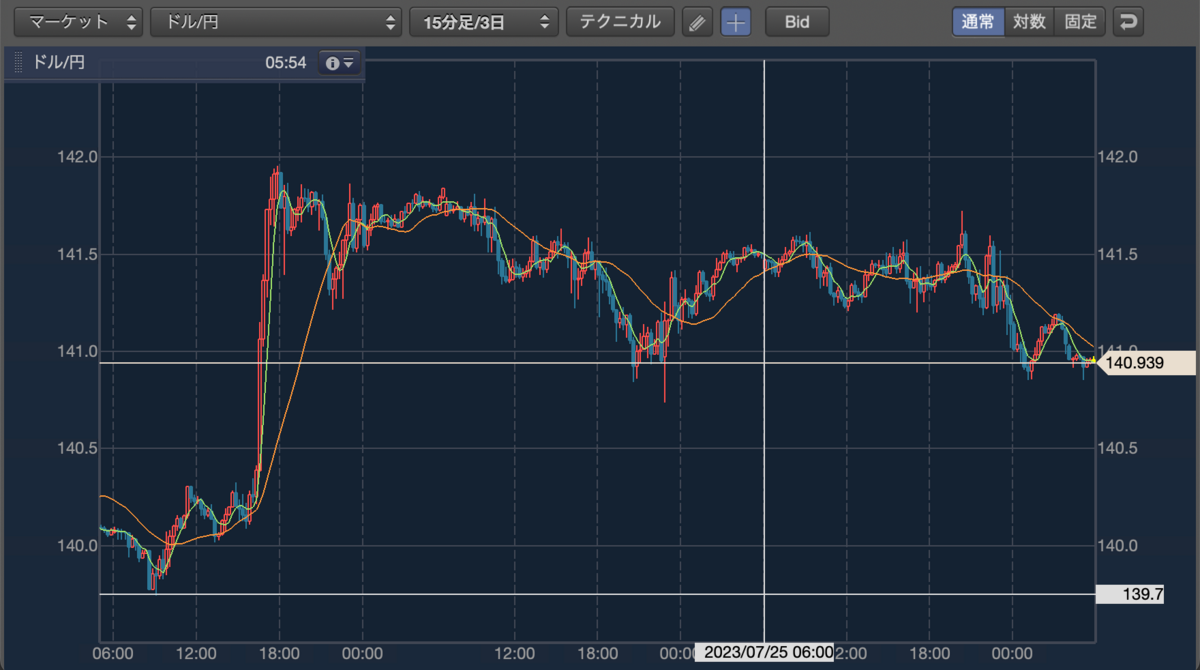The width and height of the screenshot is (1200, 670).
Task: Select the 固定 fixed scale mode
Action: pyautogui.click(x=1080, y=22)
